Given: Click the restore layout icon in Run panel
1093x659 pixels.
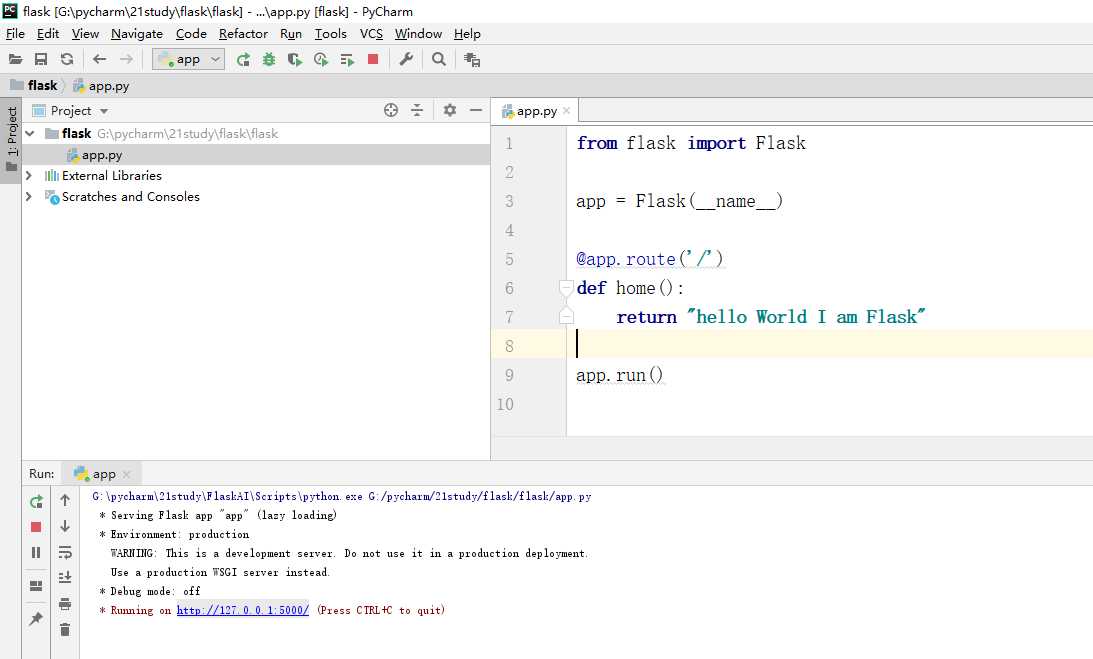Looking at the screenshot, I should (x=36, y=586).
